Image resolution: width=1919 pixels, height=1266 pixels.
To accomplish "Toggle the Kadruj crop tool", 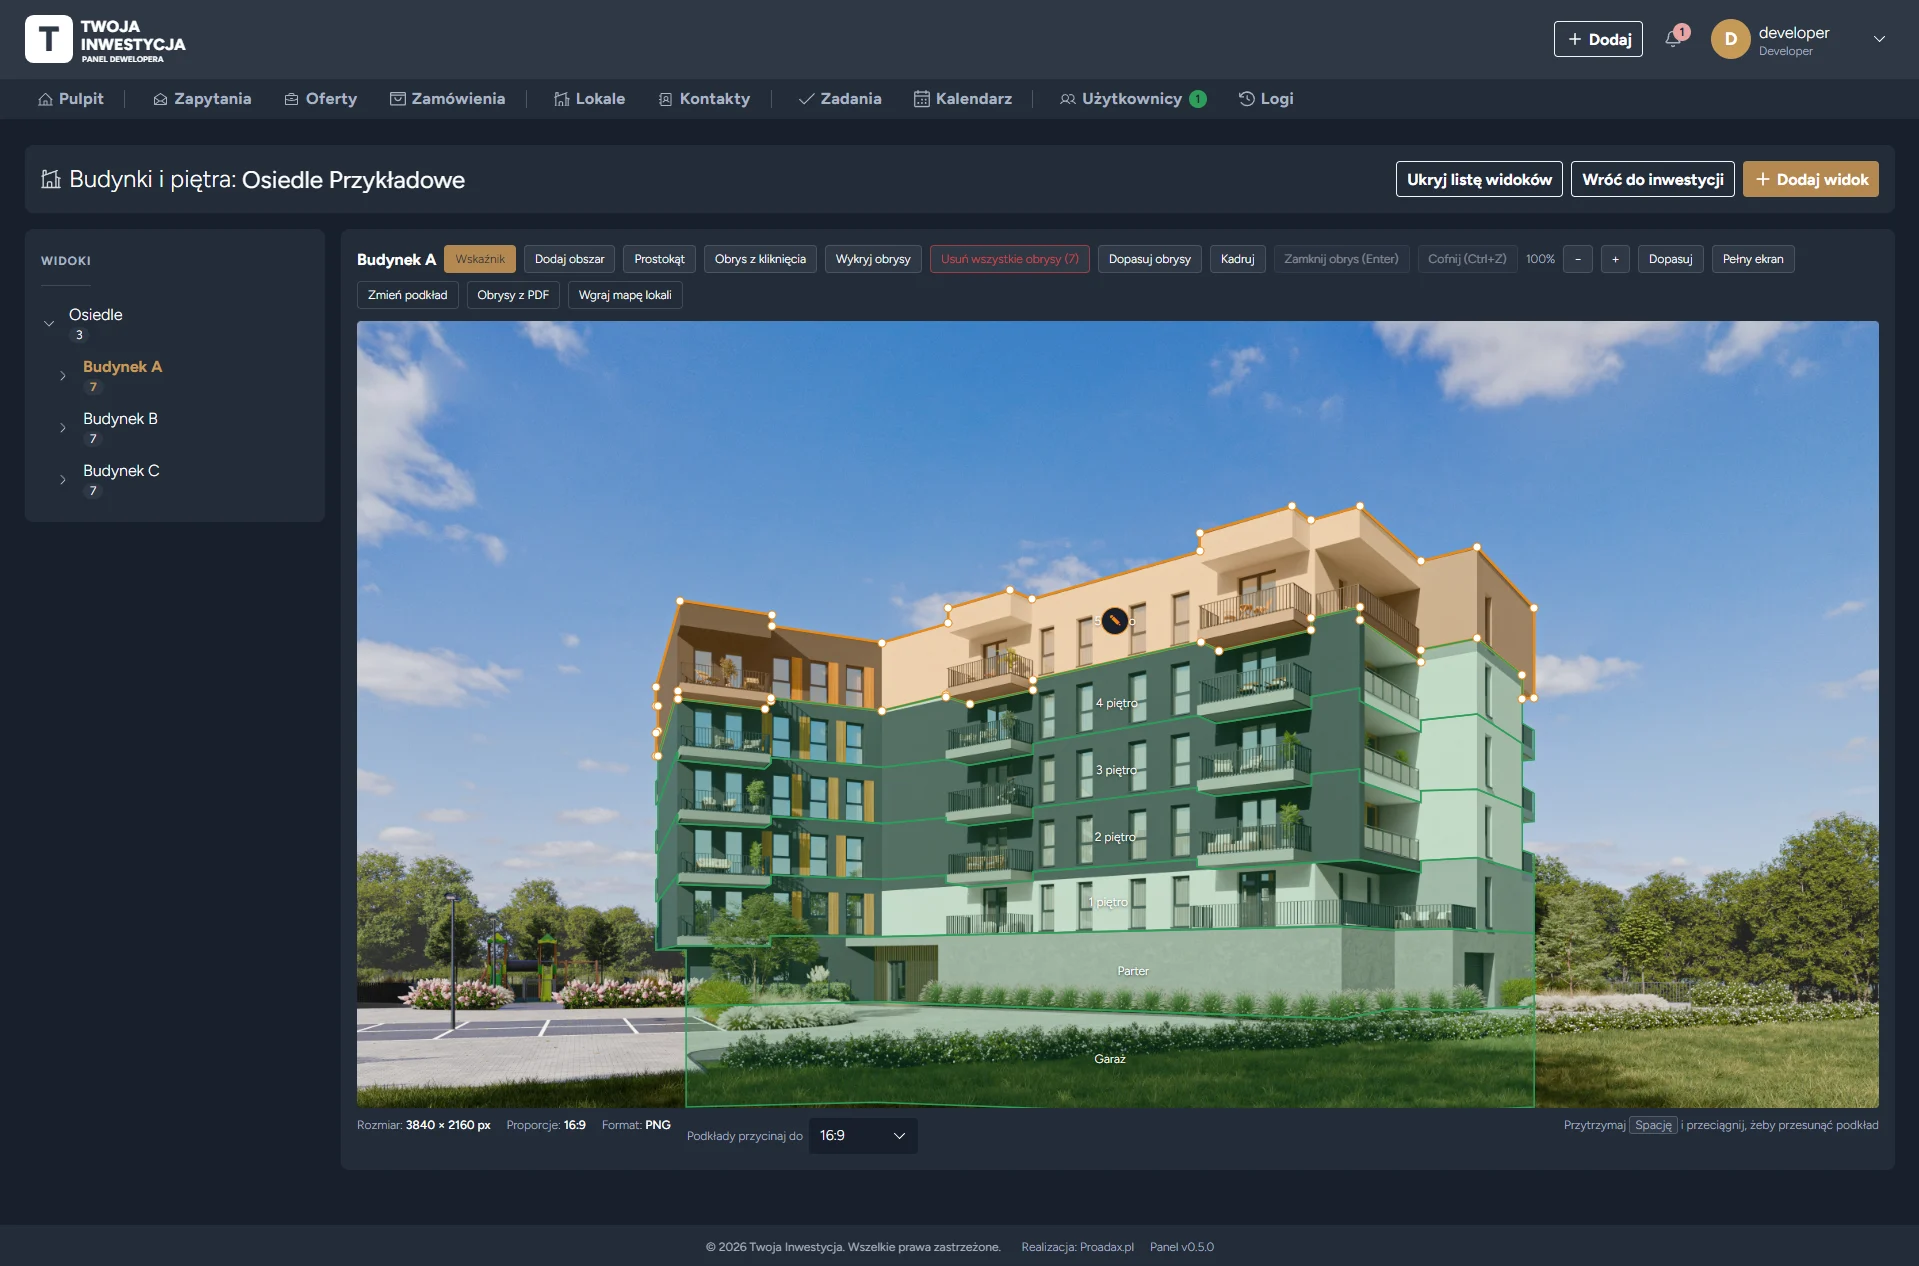I will 1238,259.
